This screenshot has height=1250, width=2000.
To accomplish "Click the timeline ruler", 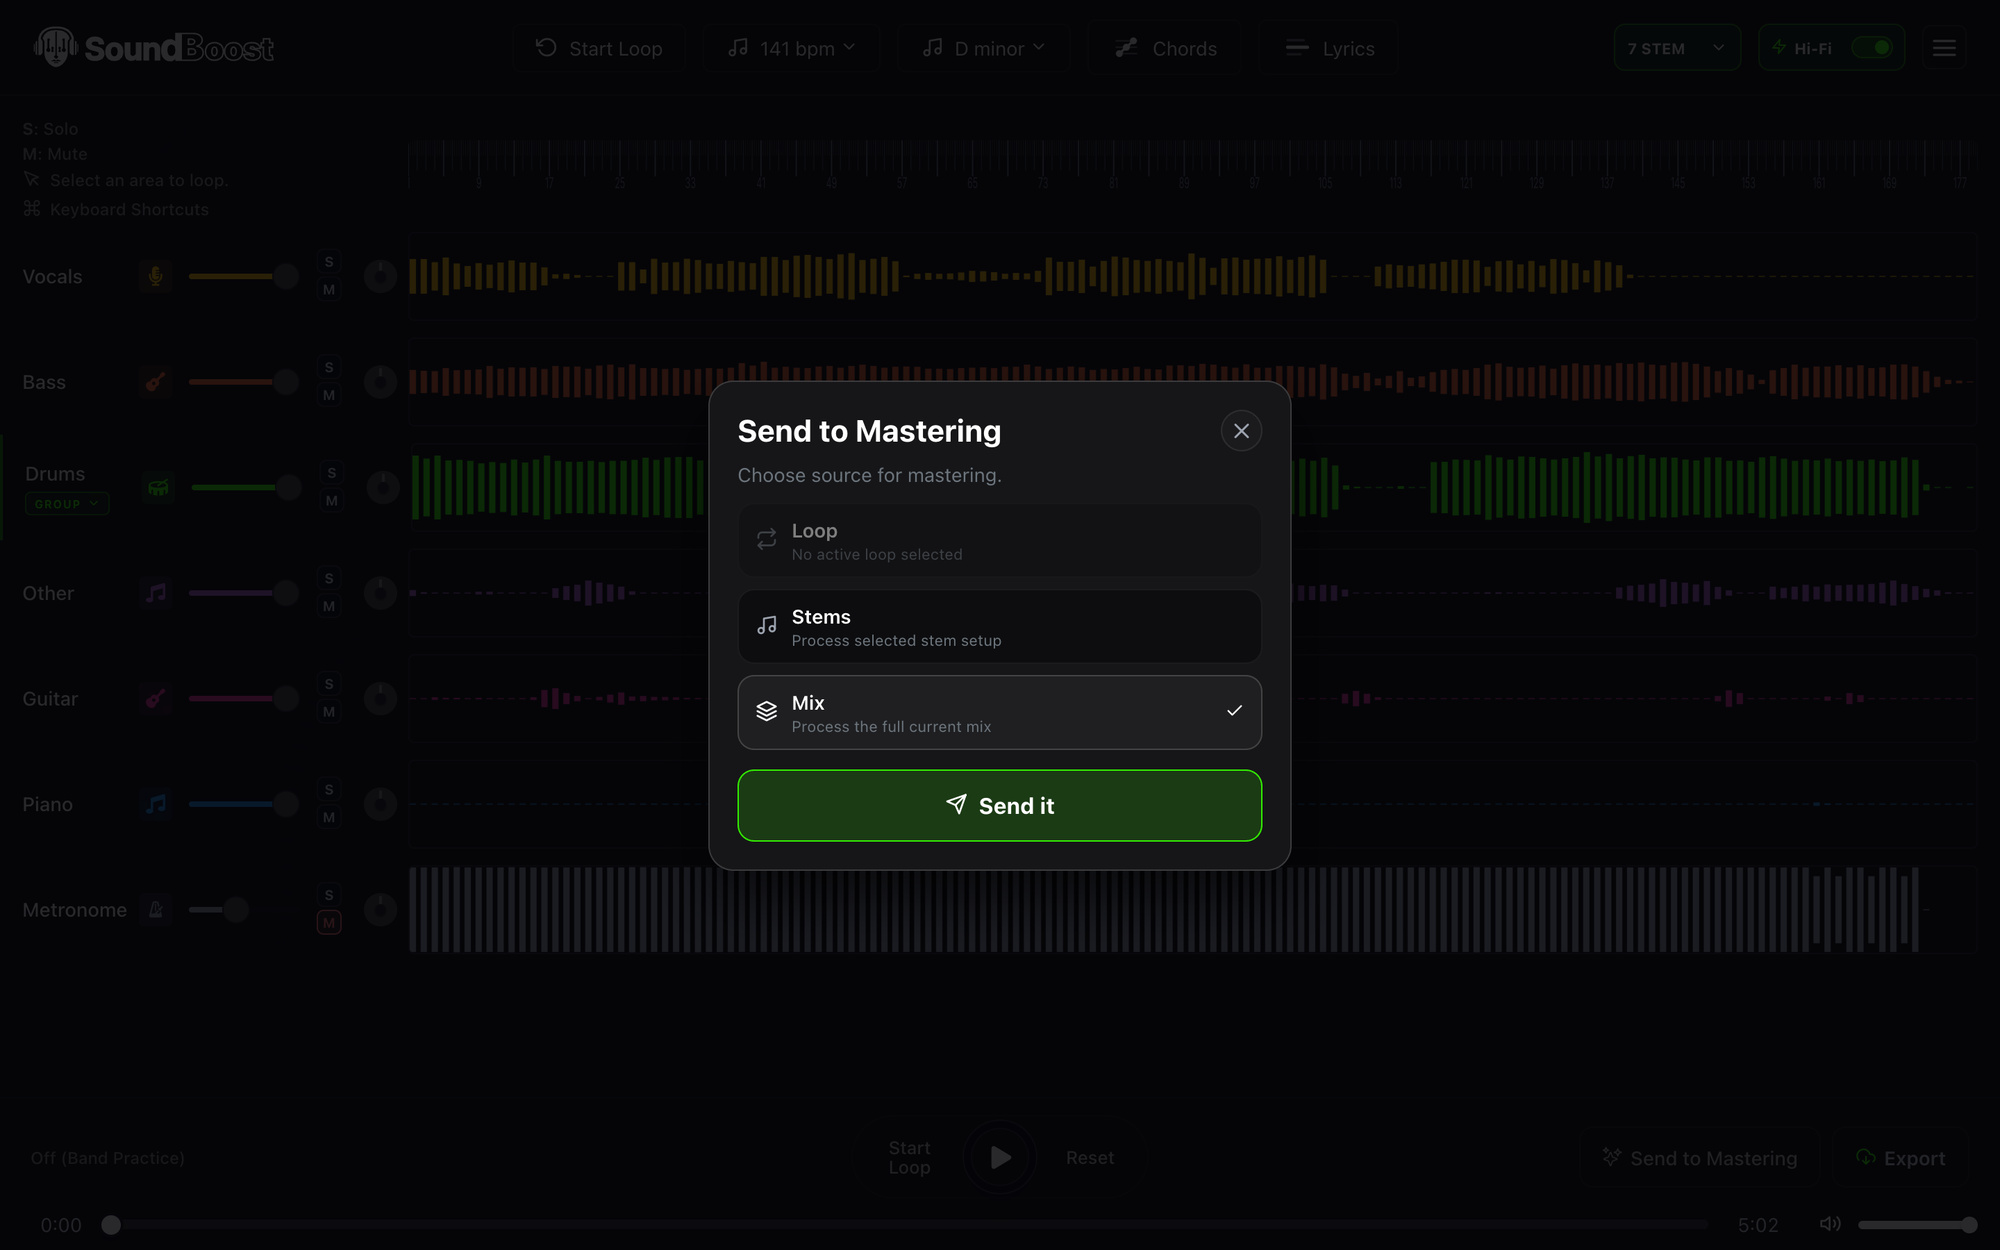I will tap(1192, 165).
